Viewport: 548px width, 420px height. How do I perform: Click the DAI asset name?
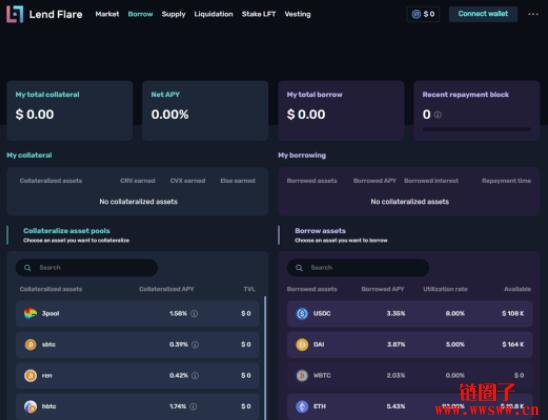[x=319, y=345]
